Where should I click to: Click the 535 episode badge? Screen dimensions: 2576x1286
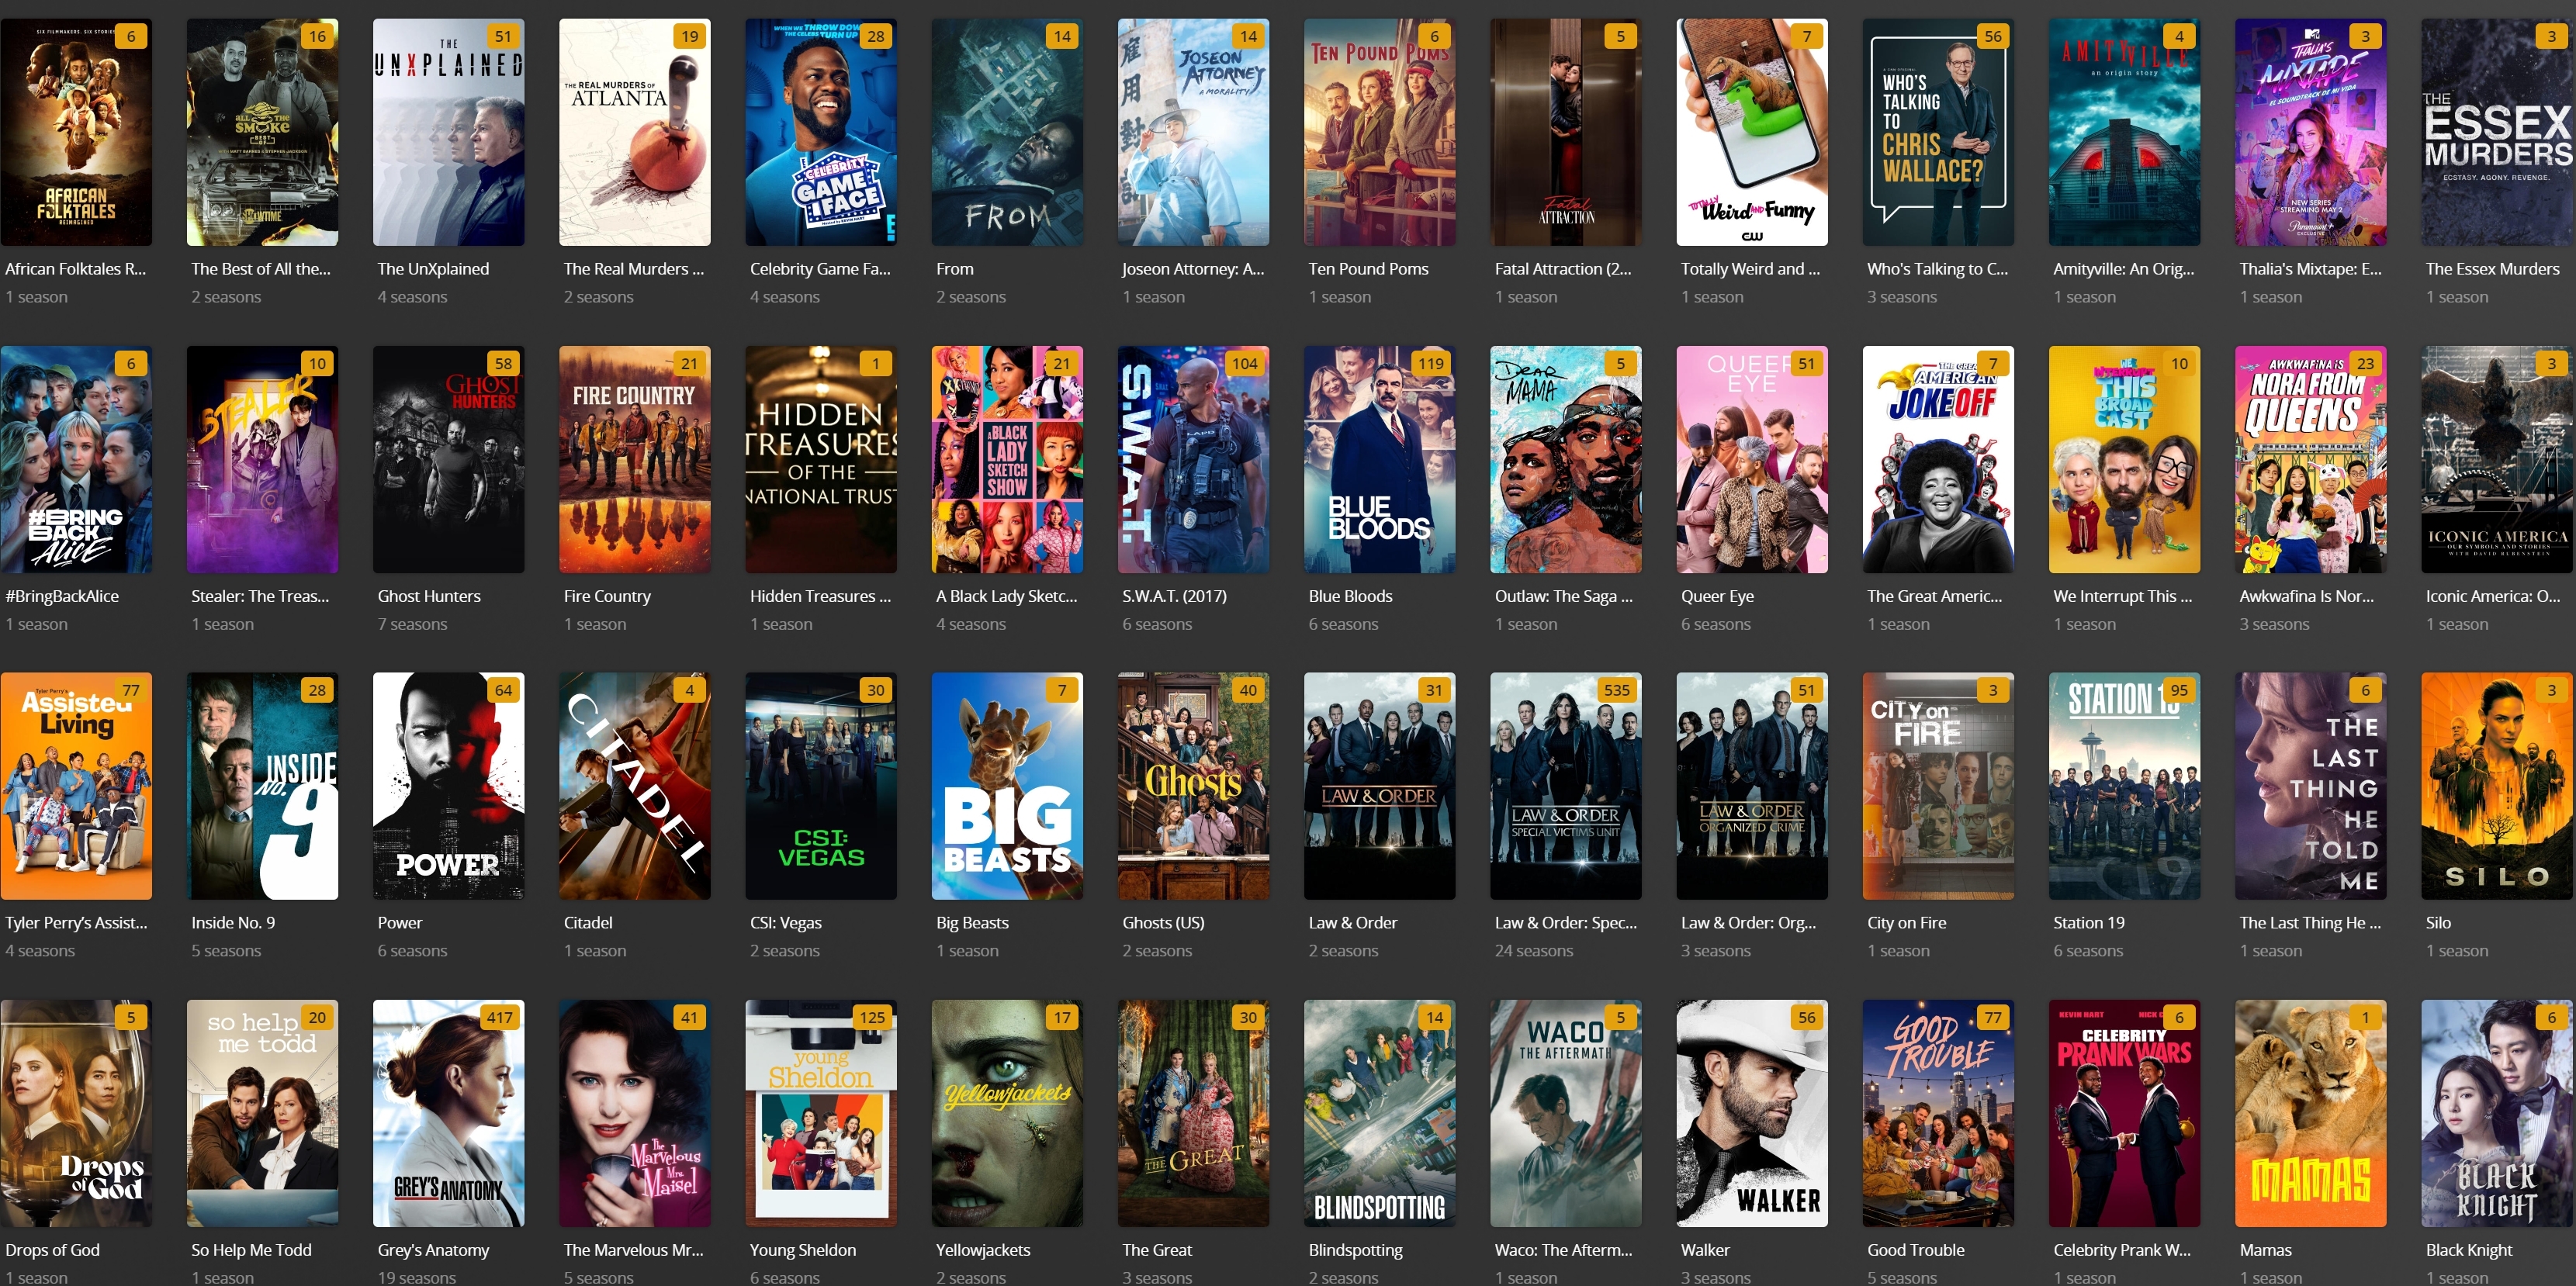click(1616, 690)
